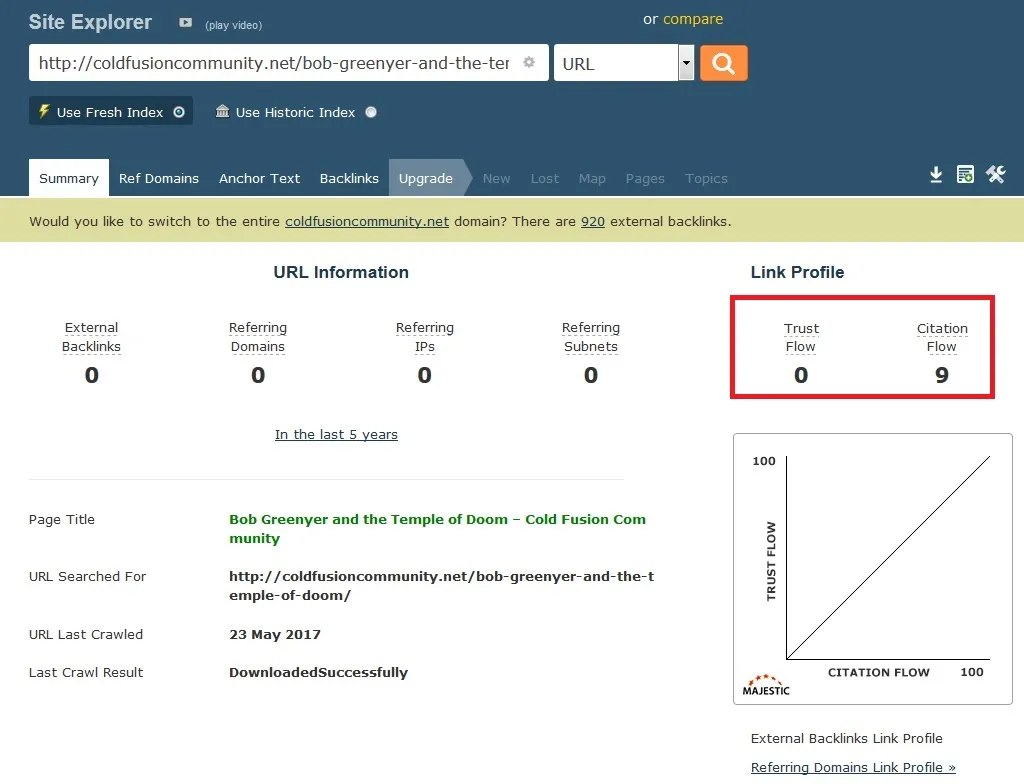The image size is (1024, 784).
Task: Select the Use Fresh Index radio button
Action: pyautogui.click(x=179, y=112)
